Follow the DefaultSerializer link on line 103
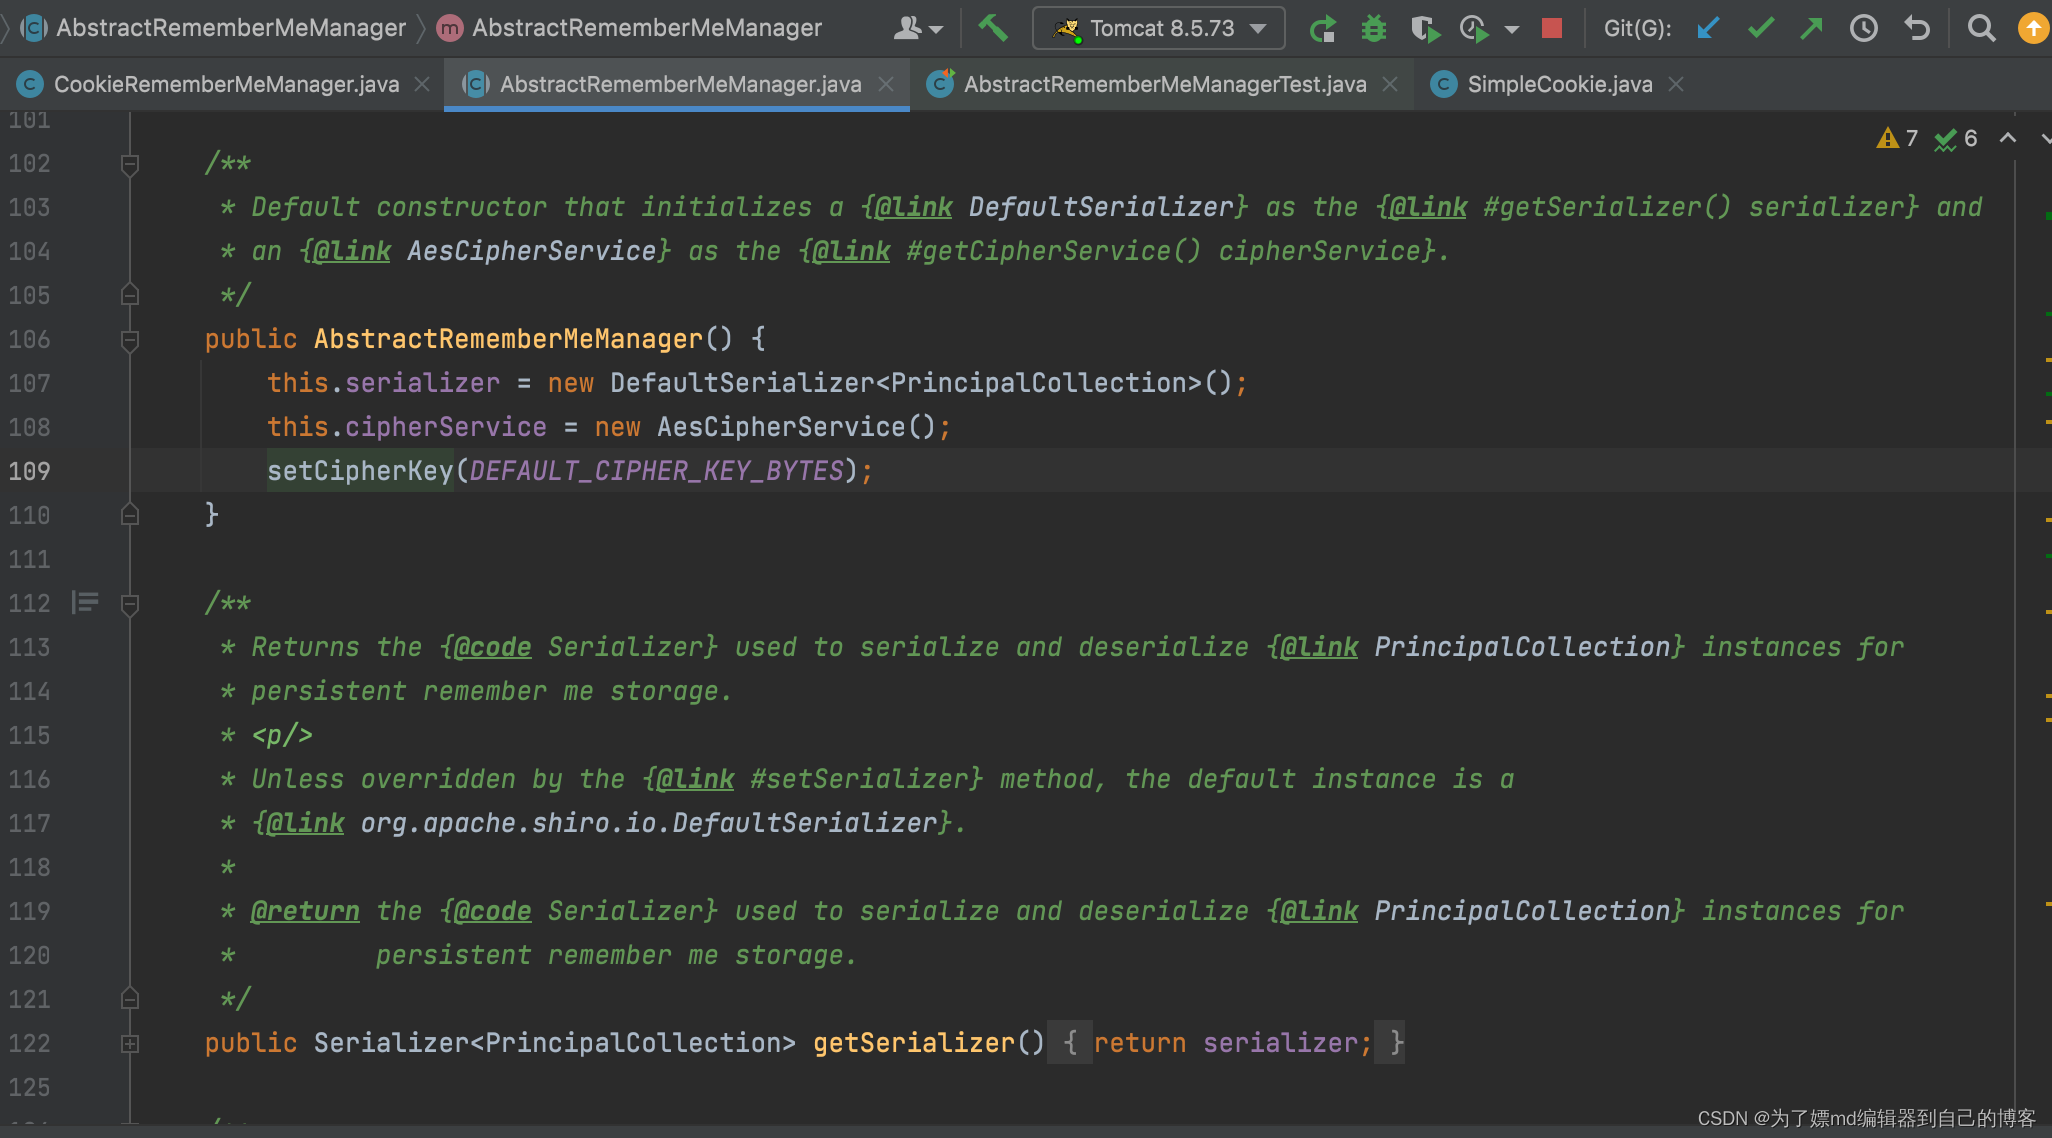2052x1138 pixels. coord(1102,207)
